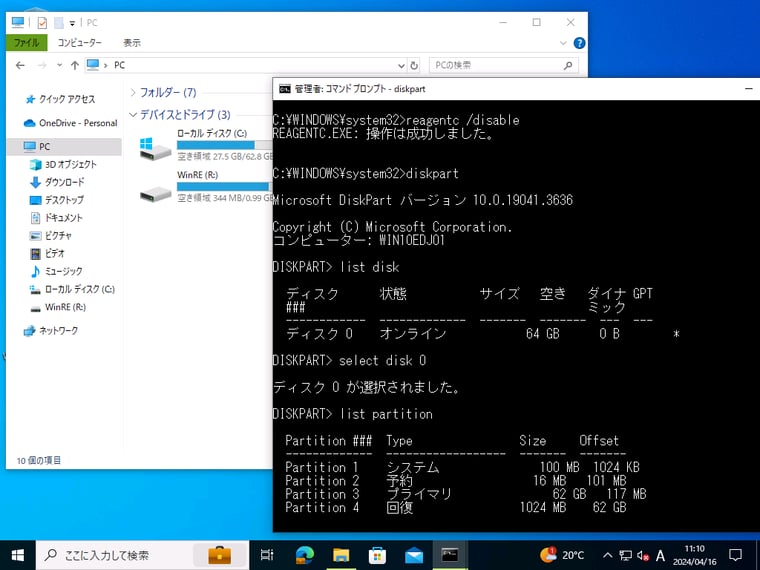This screenshot has width=760, height=570.
Task: Open the notification center icon
Action: pos(735,555)
